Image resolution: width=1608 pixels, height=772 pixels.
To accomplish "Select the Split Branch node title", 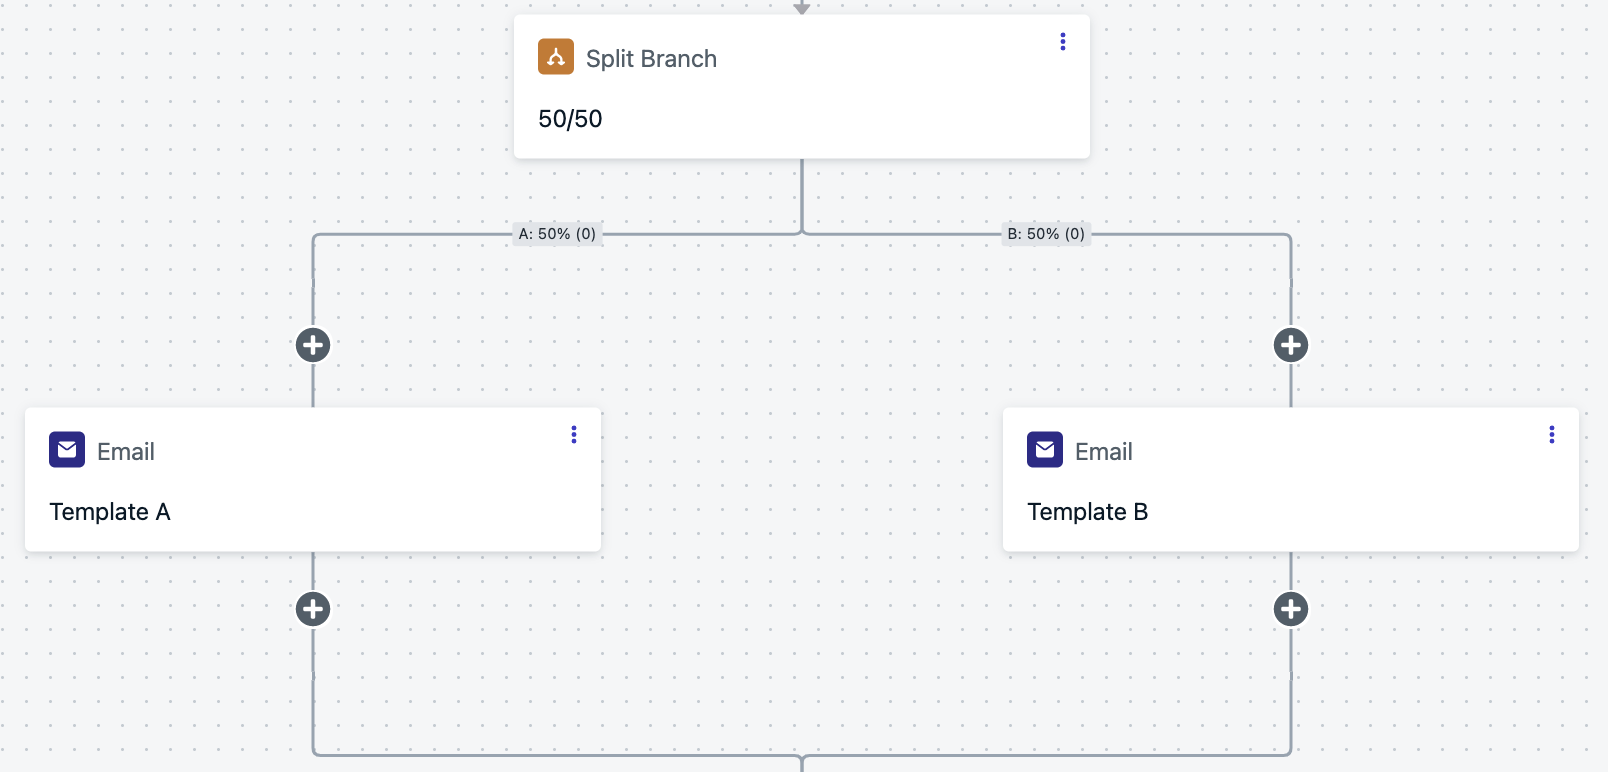I will (651, 59).
